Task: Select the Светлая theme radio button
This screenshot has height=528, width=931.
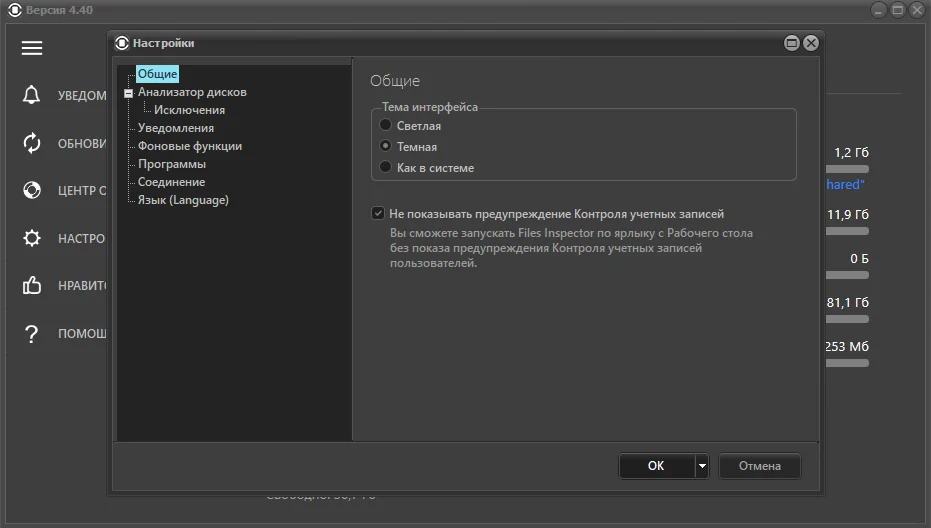Action: pos(386,126)
